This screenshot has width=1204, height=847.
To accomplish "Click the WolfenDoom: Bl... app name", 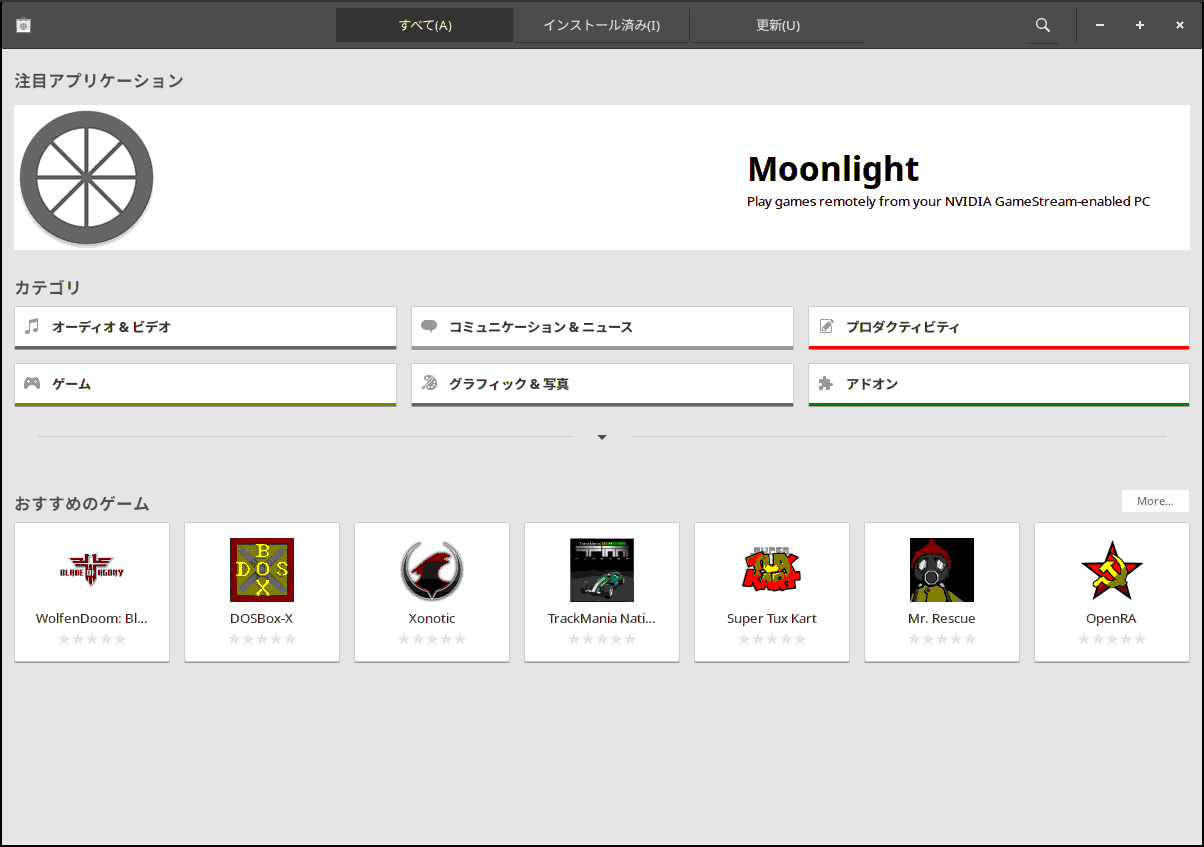I will pyautogui.click(x=92, y=618).
